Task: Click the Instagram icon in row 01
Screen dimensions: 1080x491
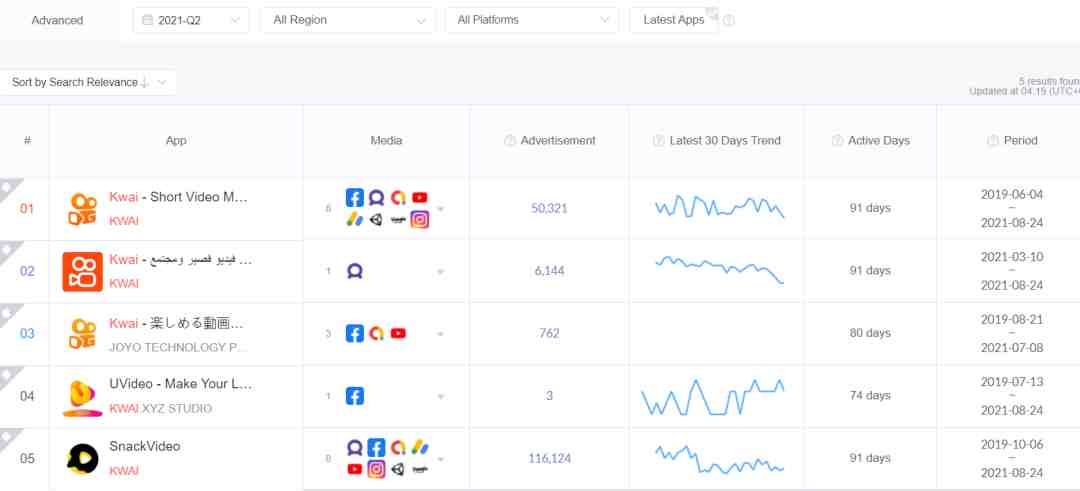Action: point(419,220)
